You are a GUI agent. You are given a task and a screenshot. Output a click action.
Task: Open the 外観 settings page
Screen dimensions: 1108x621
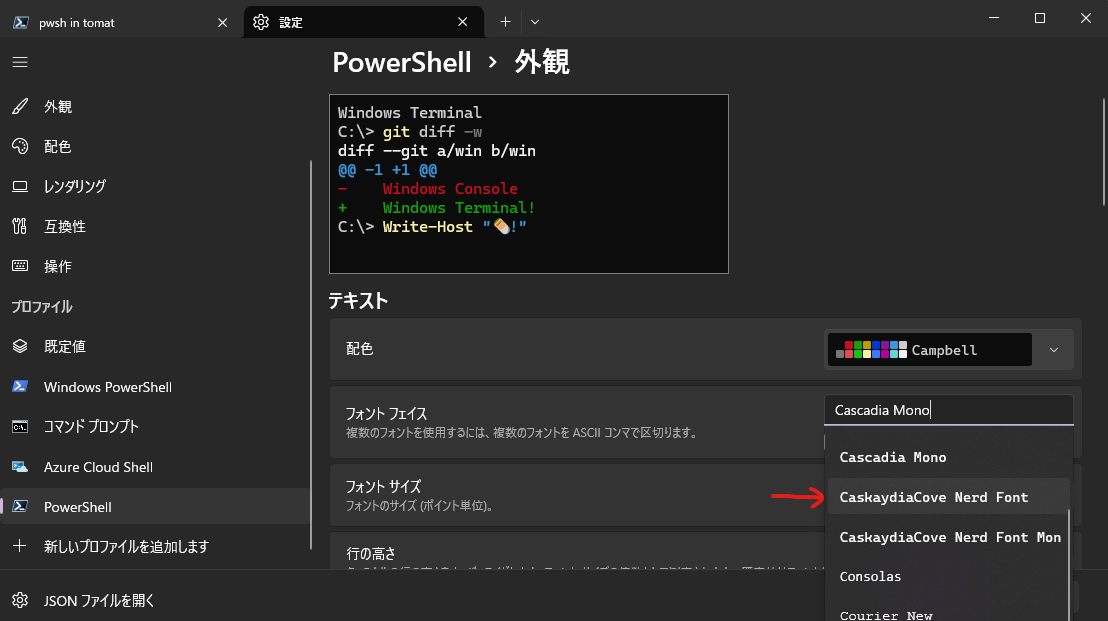pyautogui.click(x=155, y=107)
